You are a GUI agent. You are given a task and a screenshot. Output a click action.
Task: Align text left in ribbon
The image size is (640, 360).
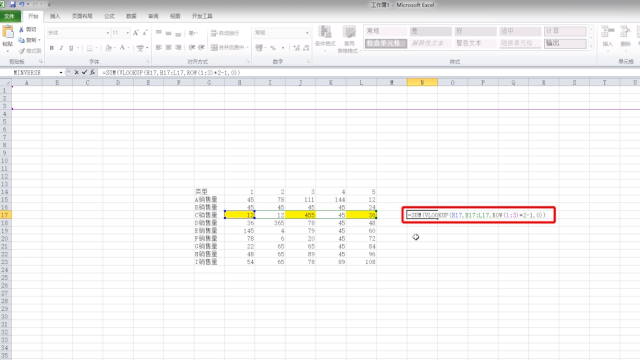pos(159,48)
